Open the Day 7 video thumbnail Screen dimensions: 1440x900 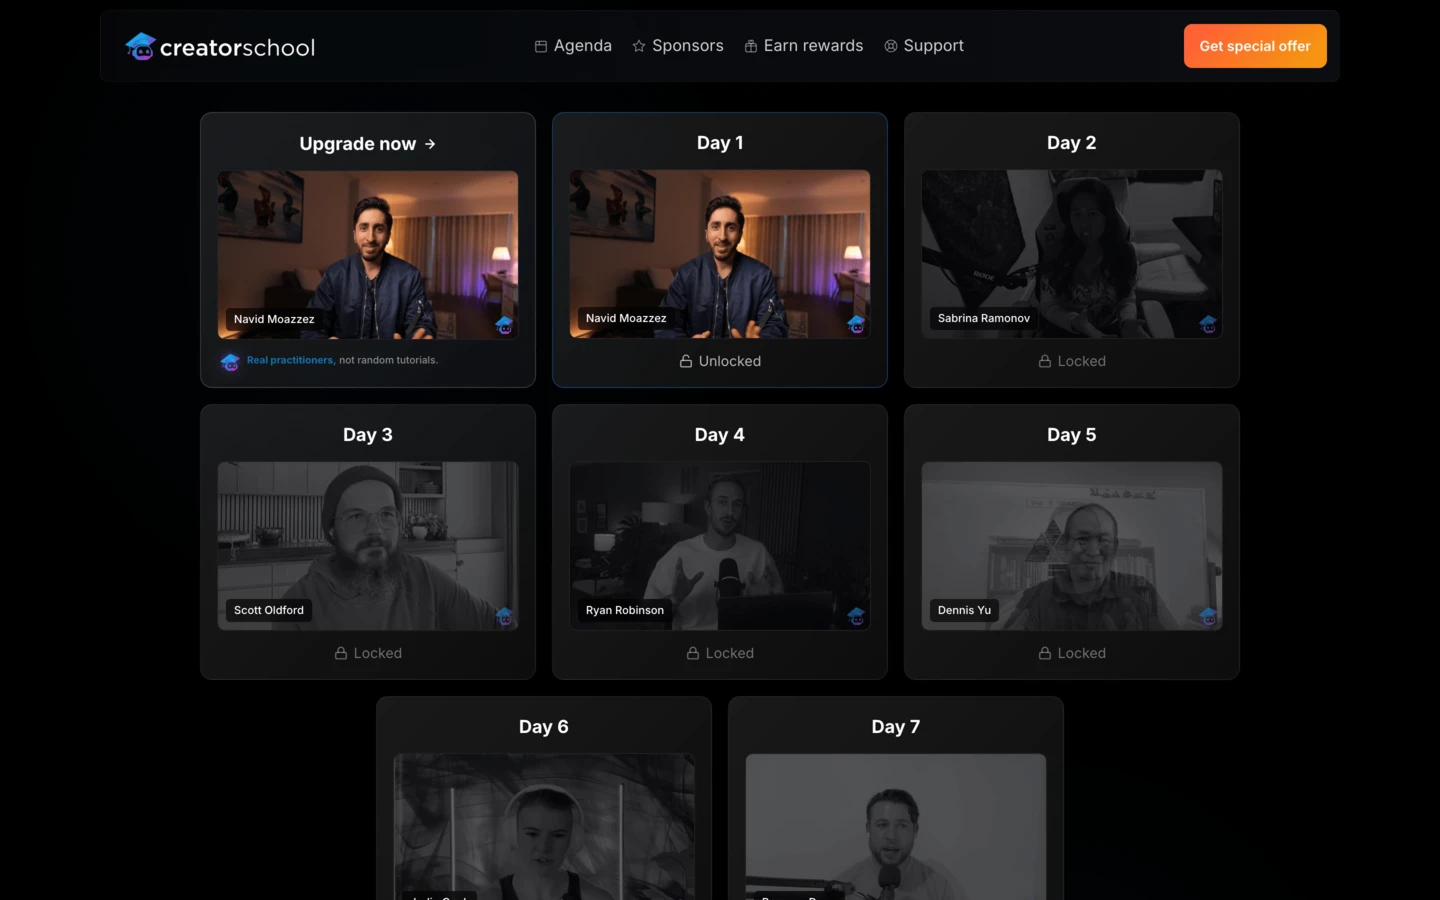click(896, 827)
